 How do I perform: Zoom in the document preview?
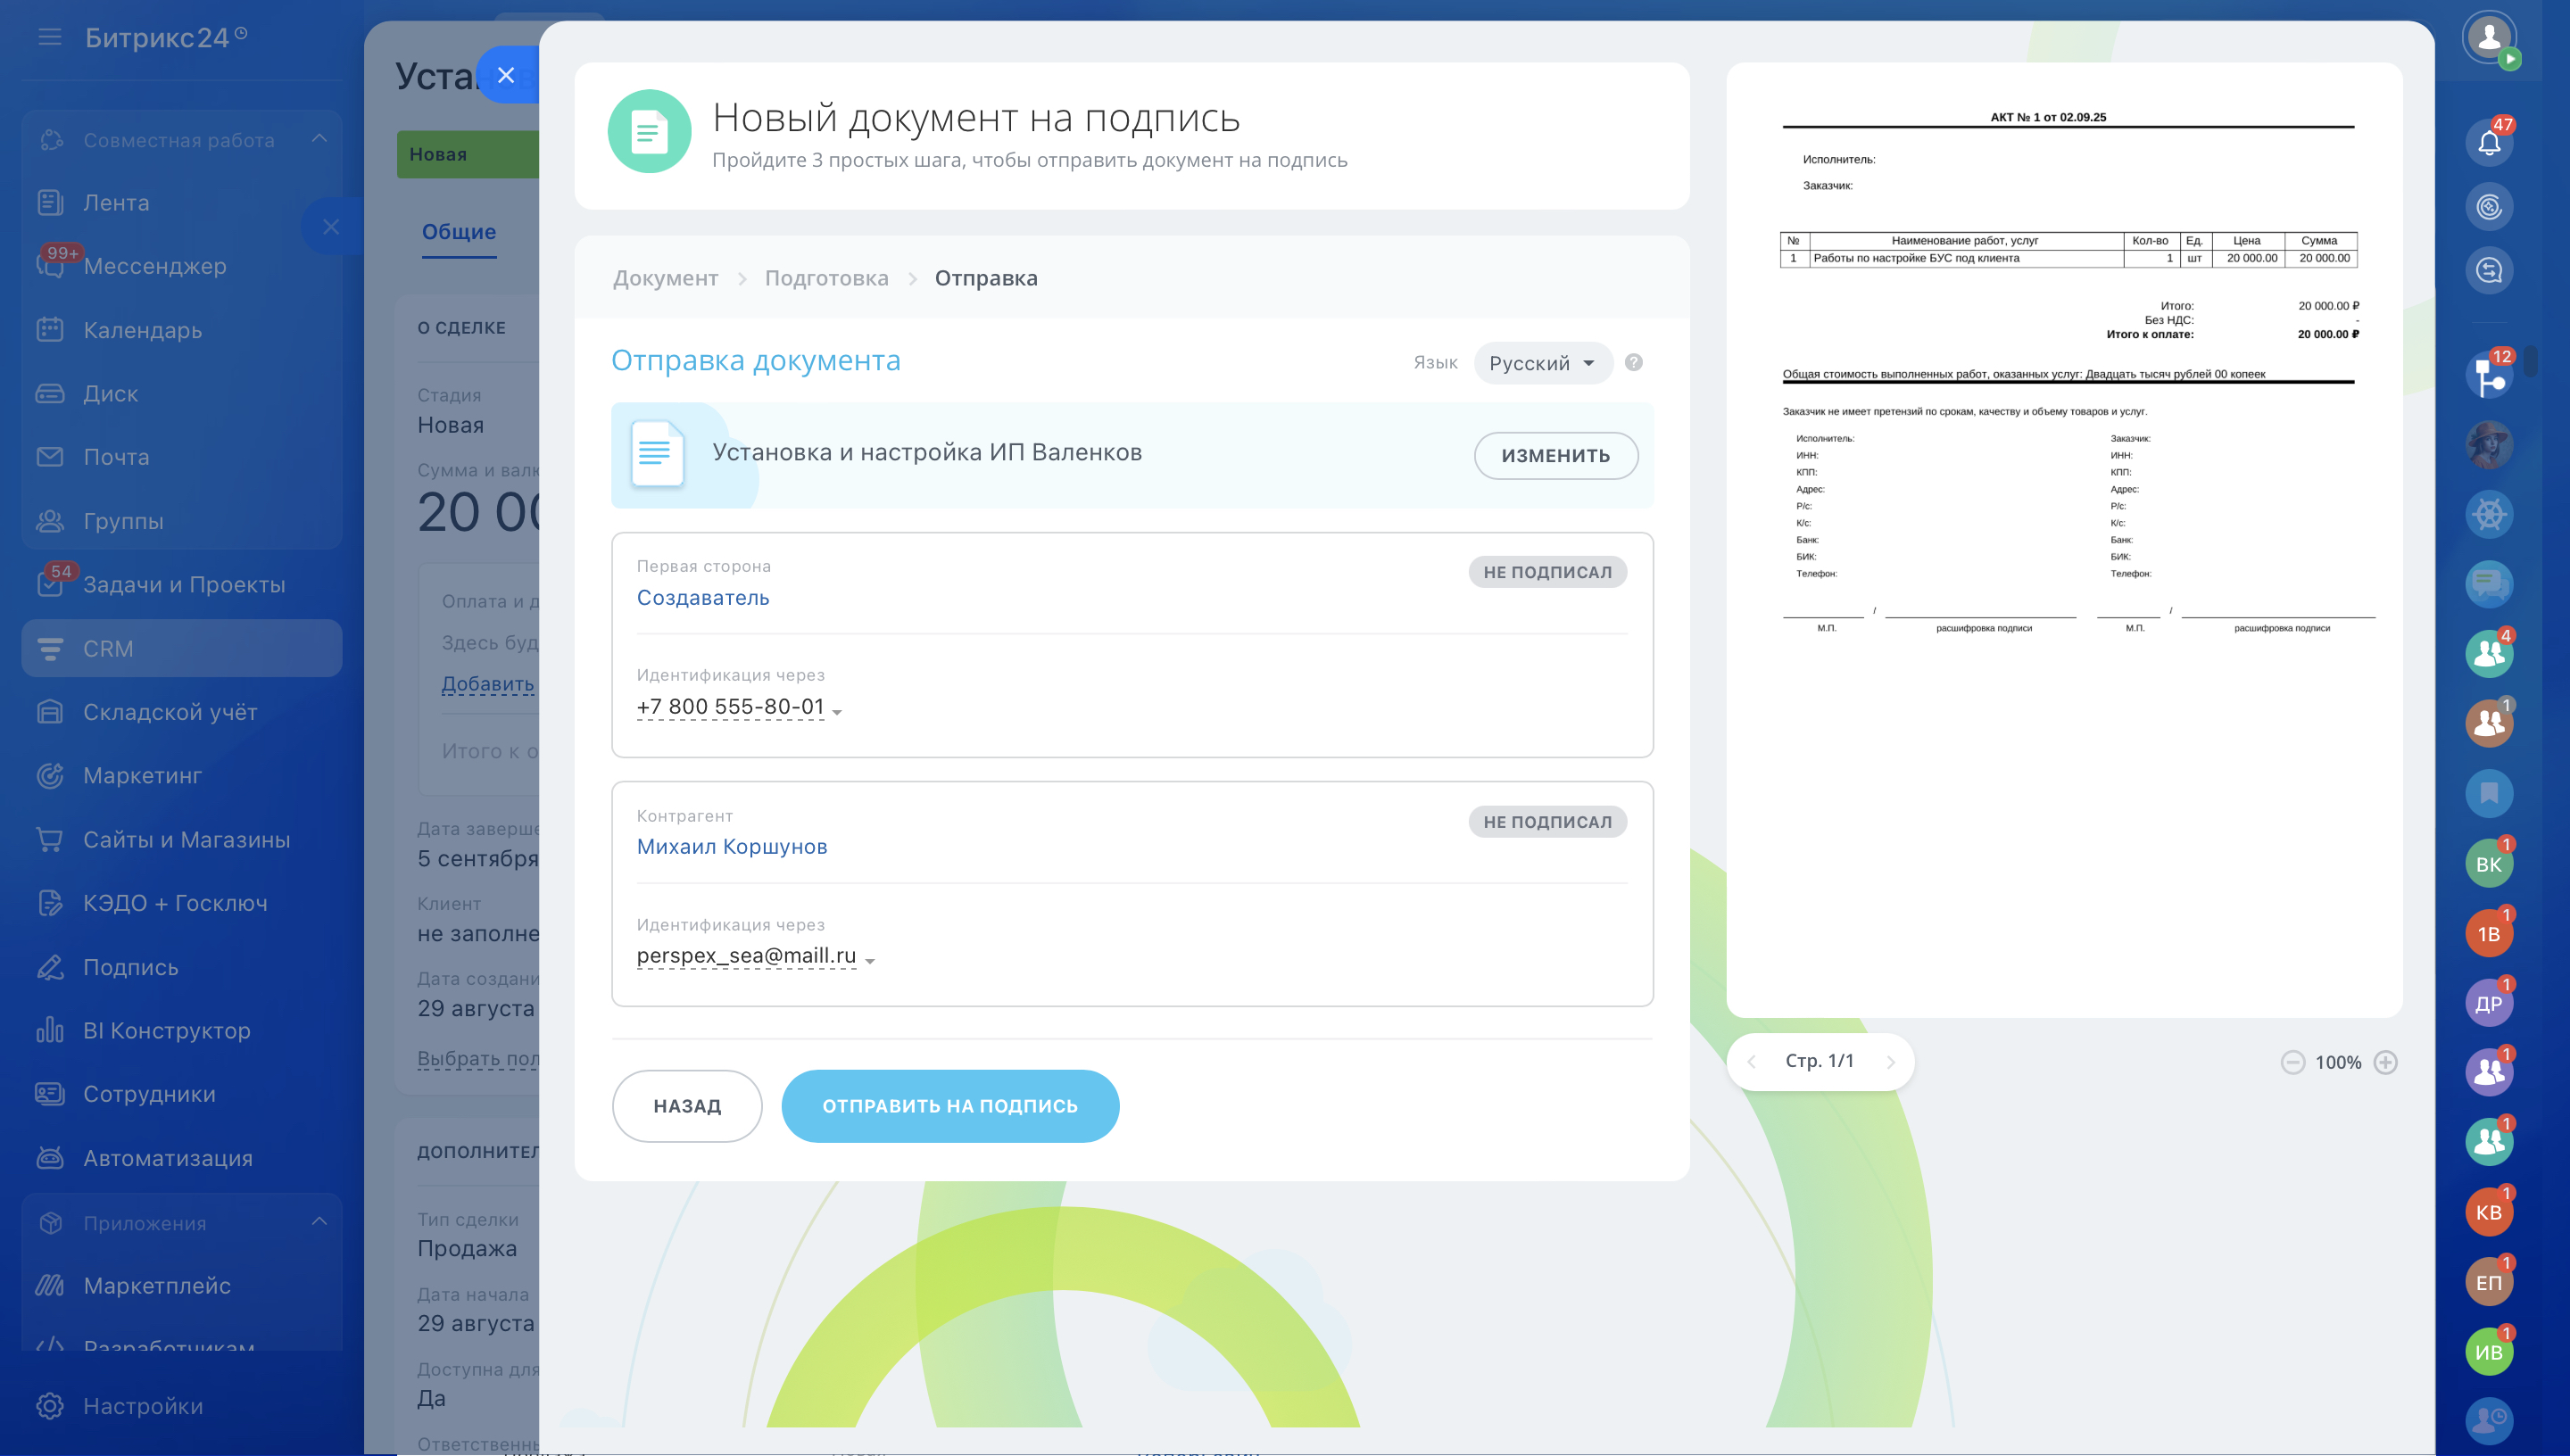2385,1062
